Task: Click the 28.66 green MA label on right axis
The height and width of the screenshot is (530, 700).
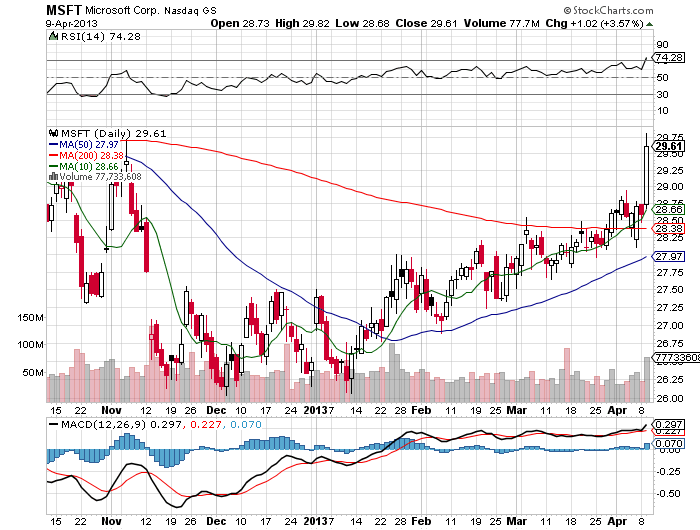Action: (x=668, y=209)
